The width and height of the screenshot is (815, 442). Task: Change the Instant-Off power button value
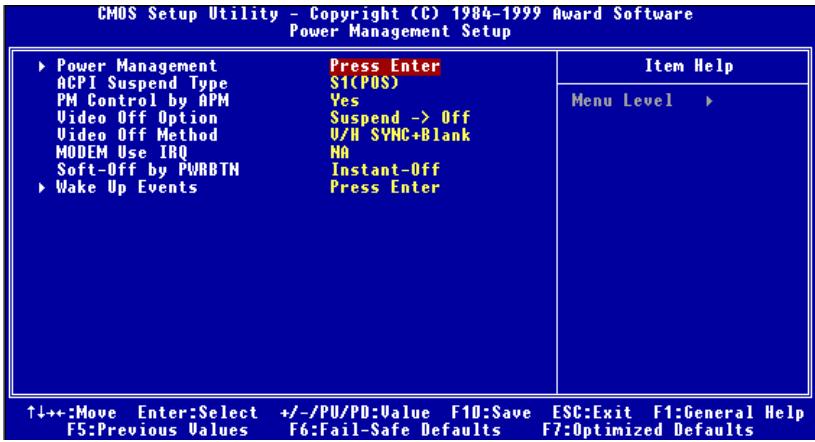tap(385, 170)
